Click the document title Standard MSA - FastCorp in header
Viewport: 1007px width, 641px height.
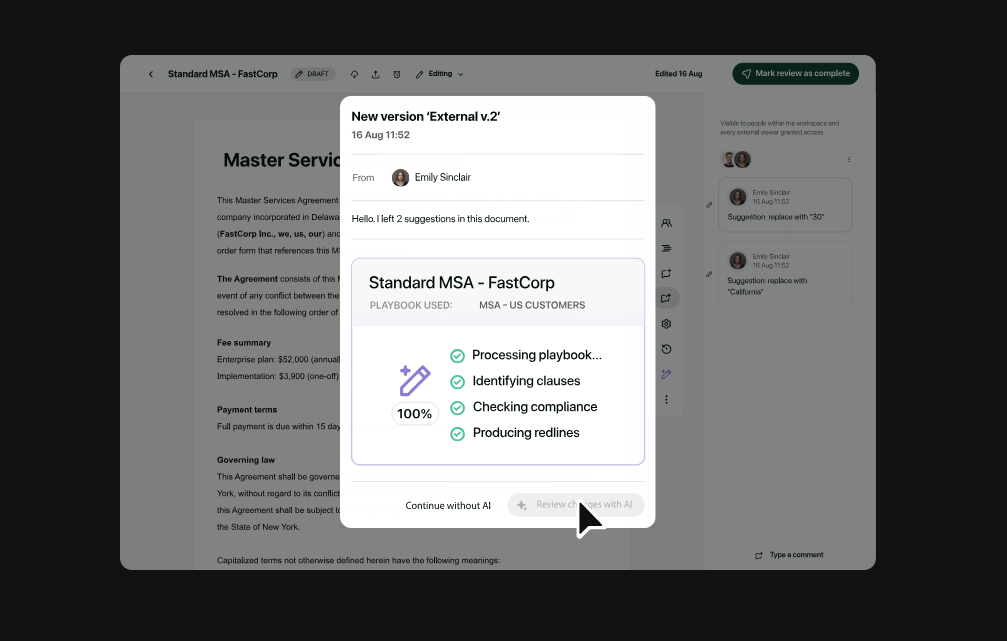(222, 74)
